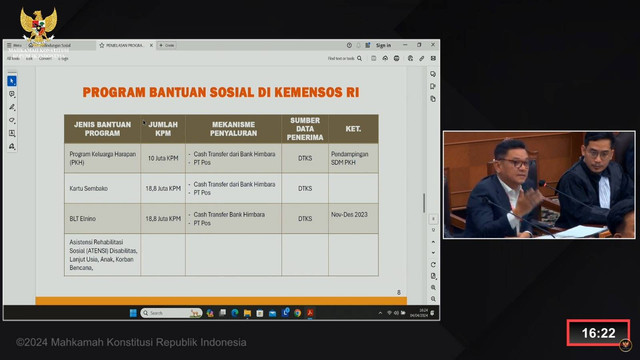The image size is (640, 360).
Task: Open File Explorer from taskbar
Action: [247, 313]
